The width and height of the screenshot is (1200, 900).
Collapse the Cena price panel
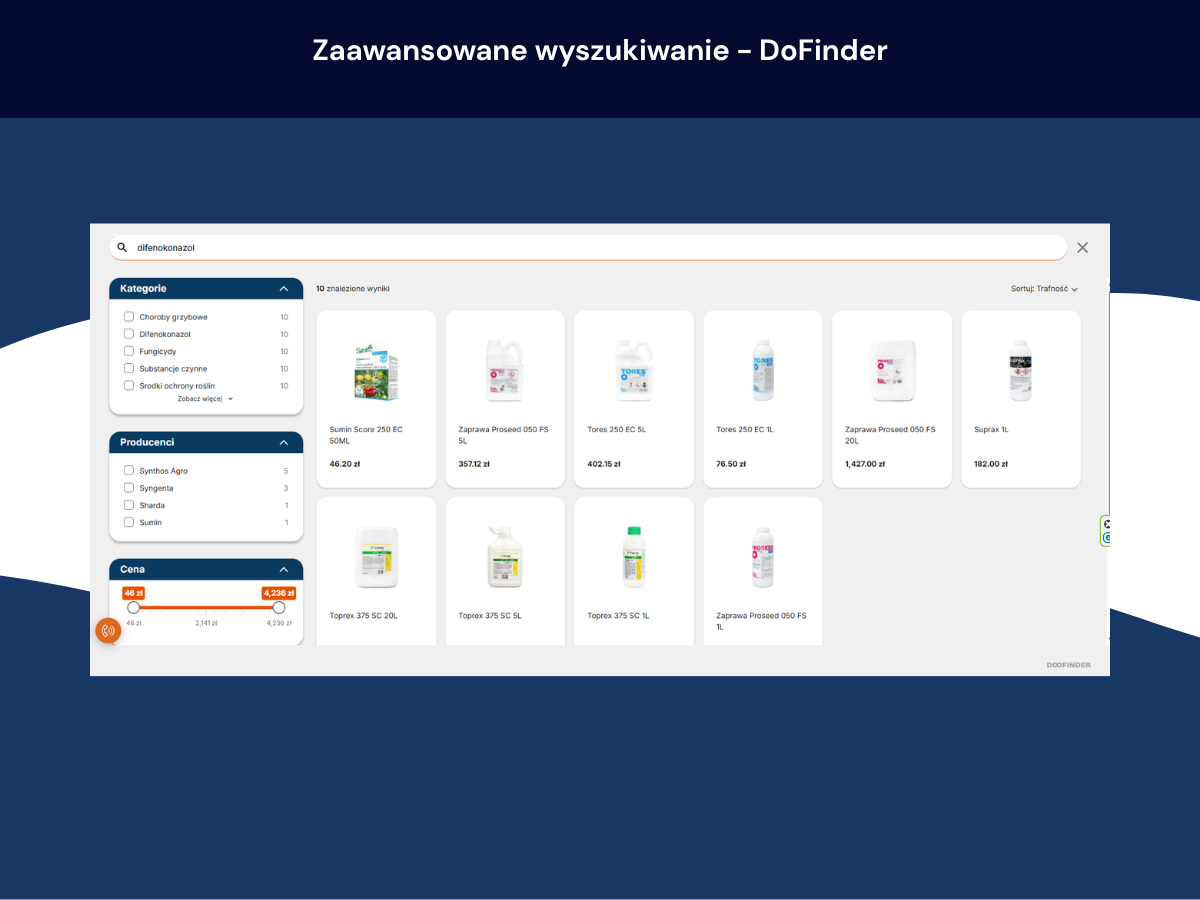(284, 569)
